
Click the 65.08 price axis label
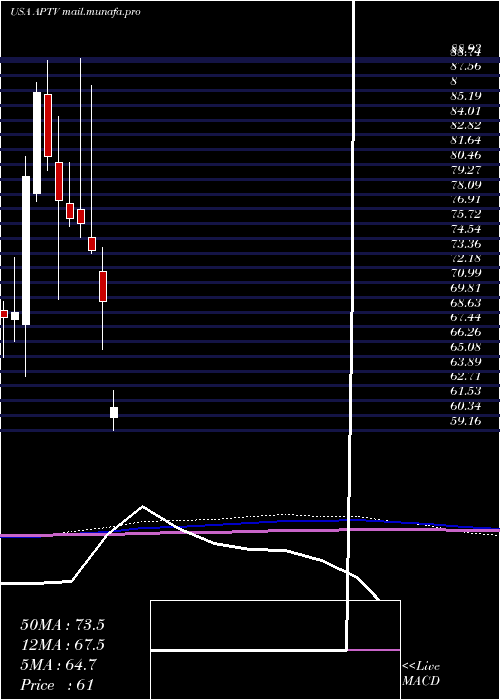pyautogui.click(x=466, y=347)
